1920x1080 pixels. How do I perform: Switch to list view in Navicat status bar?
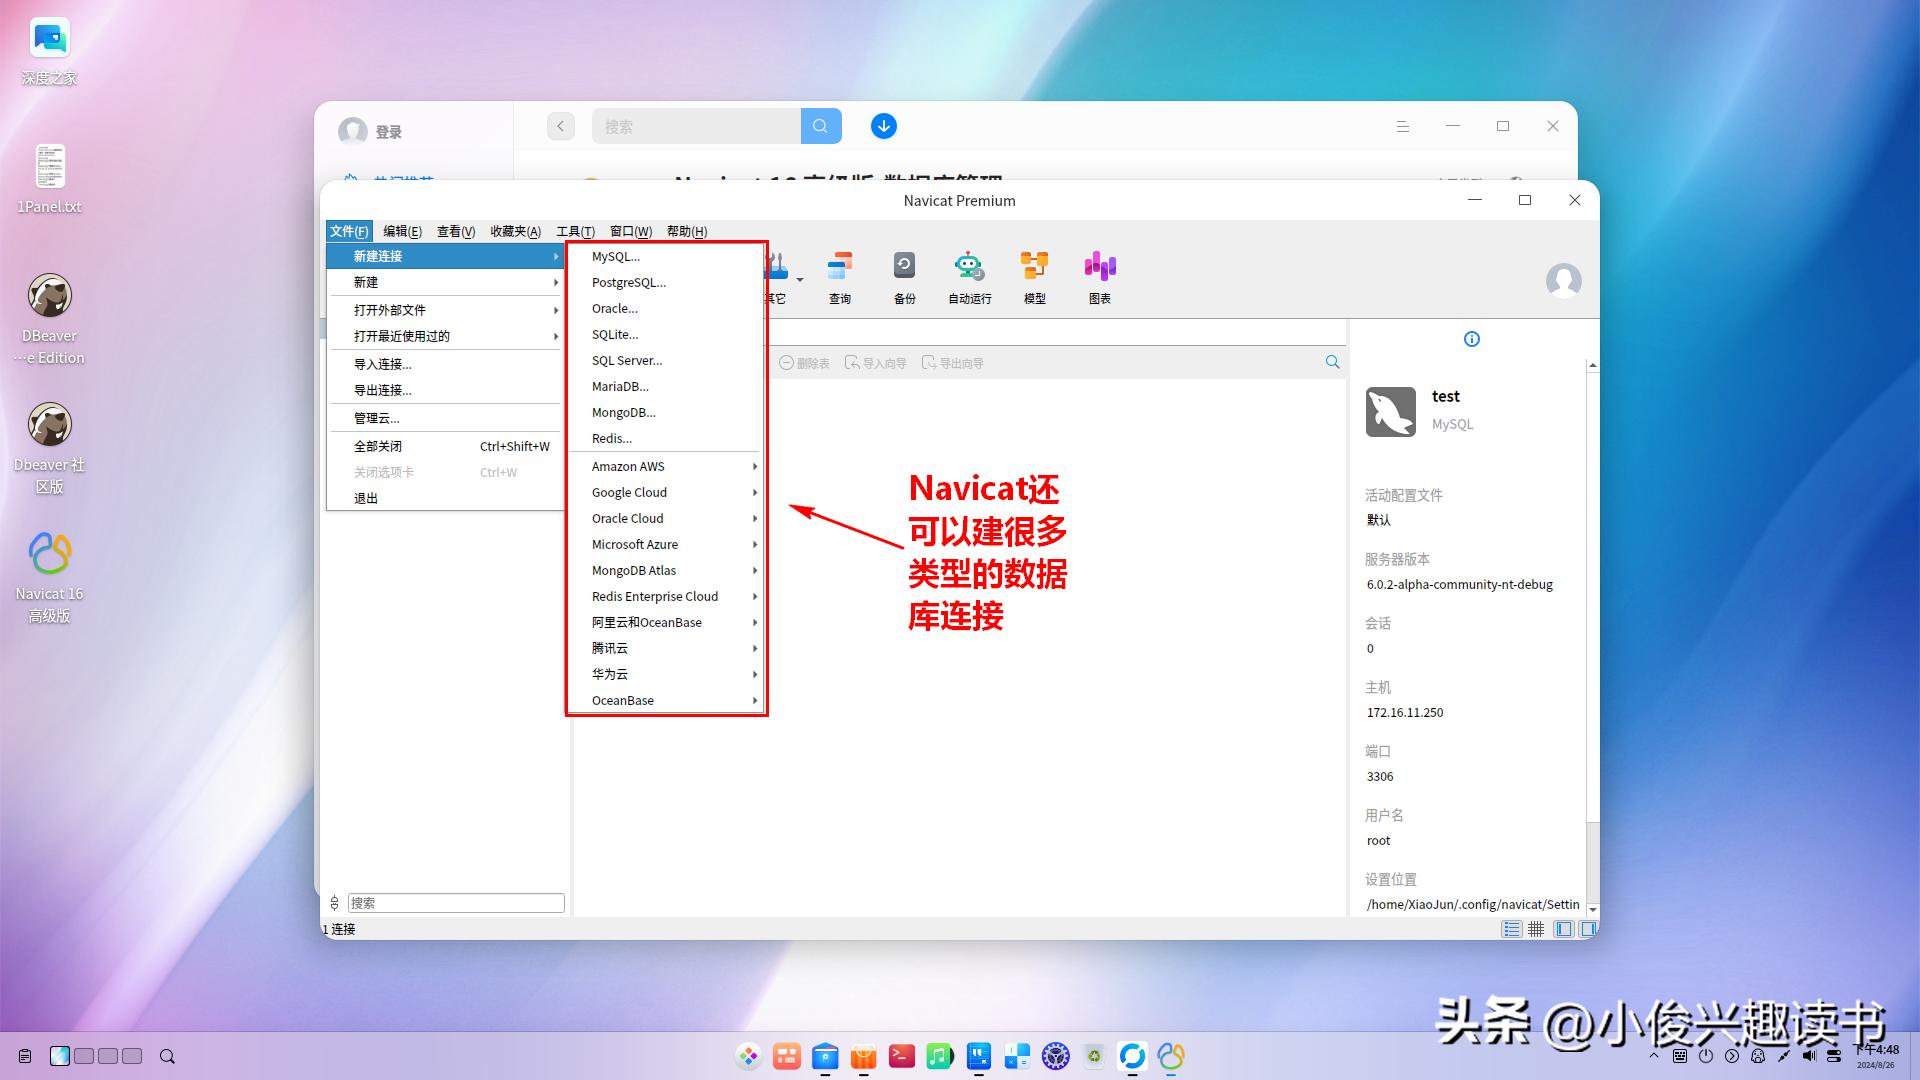click(1511, 929)
